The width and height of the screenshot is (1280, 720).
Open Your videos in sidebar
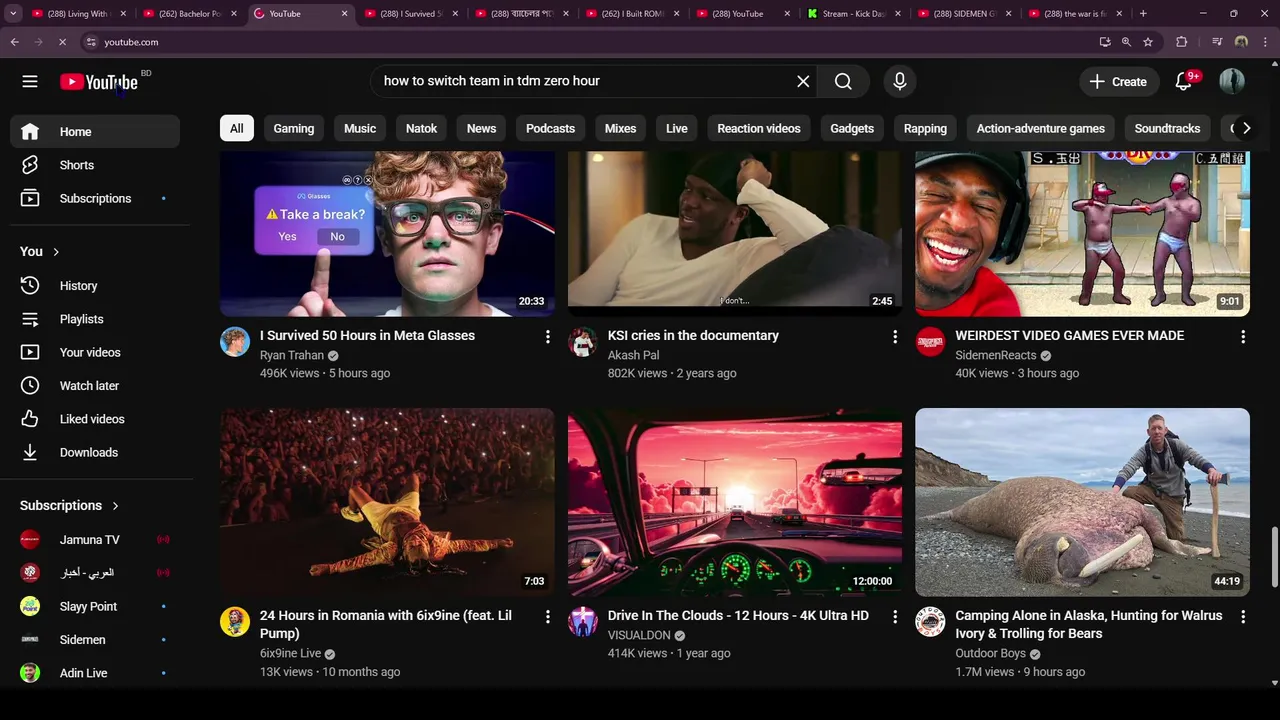click(x=95, y=352)
